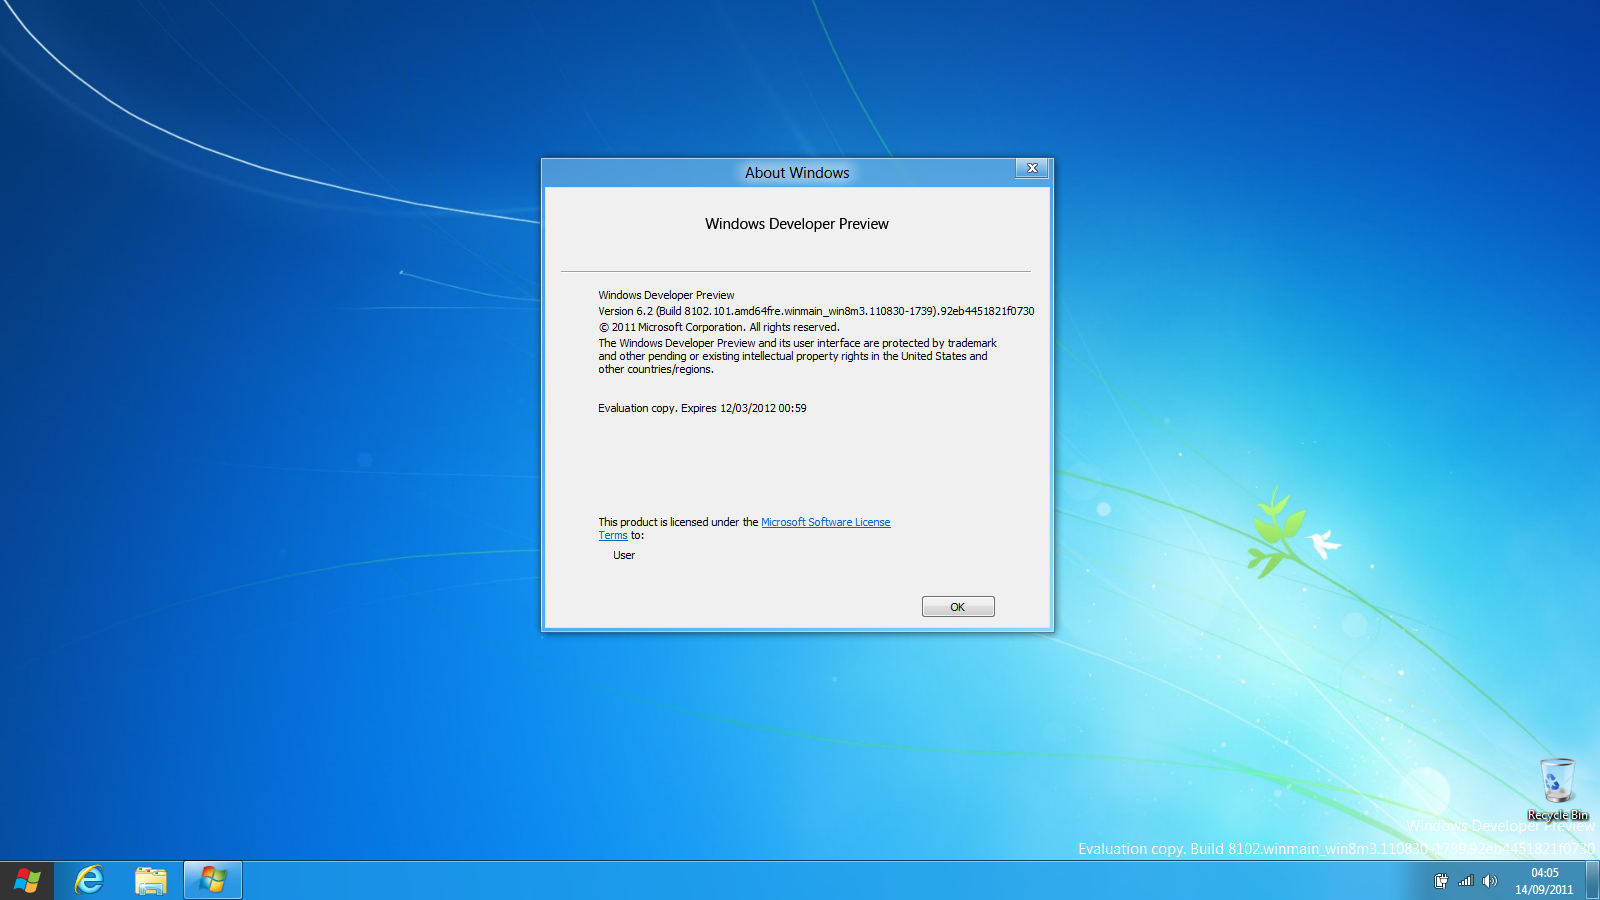1600x900 pixels.
Task: Click the licensed user name 'User'
Action: pos(624,555)
